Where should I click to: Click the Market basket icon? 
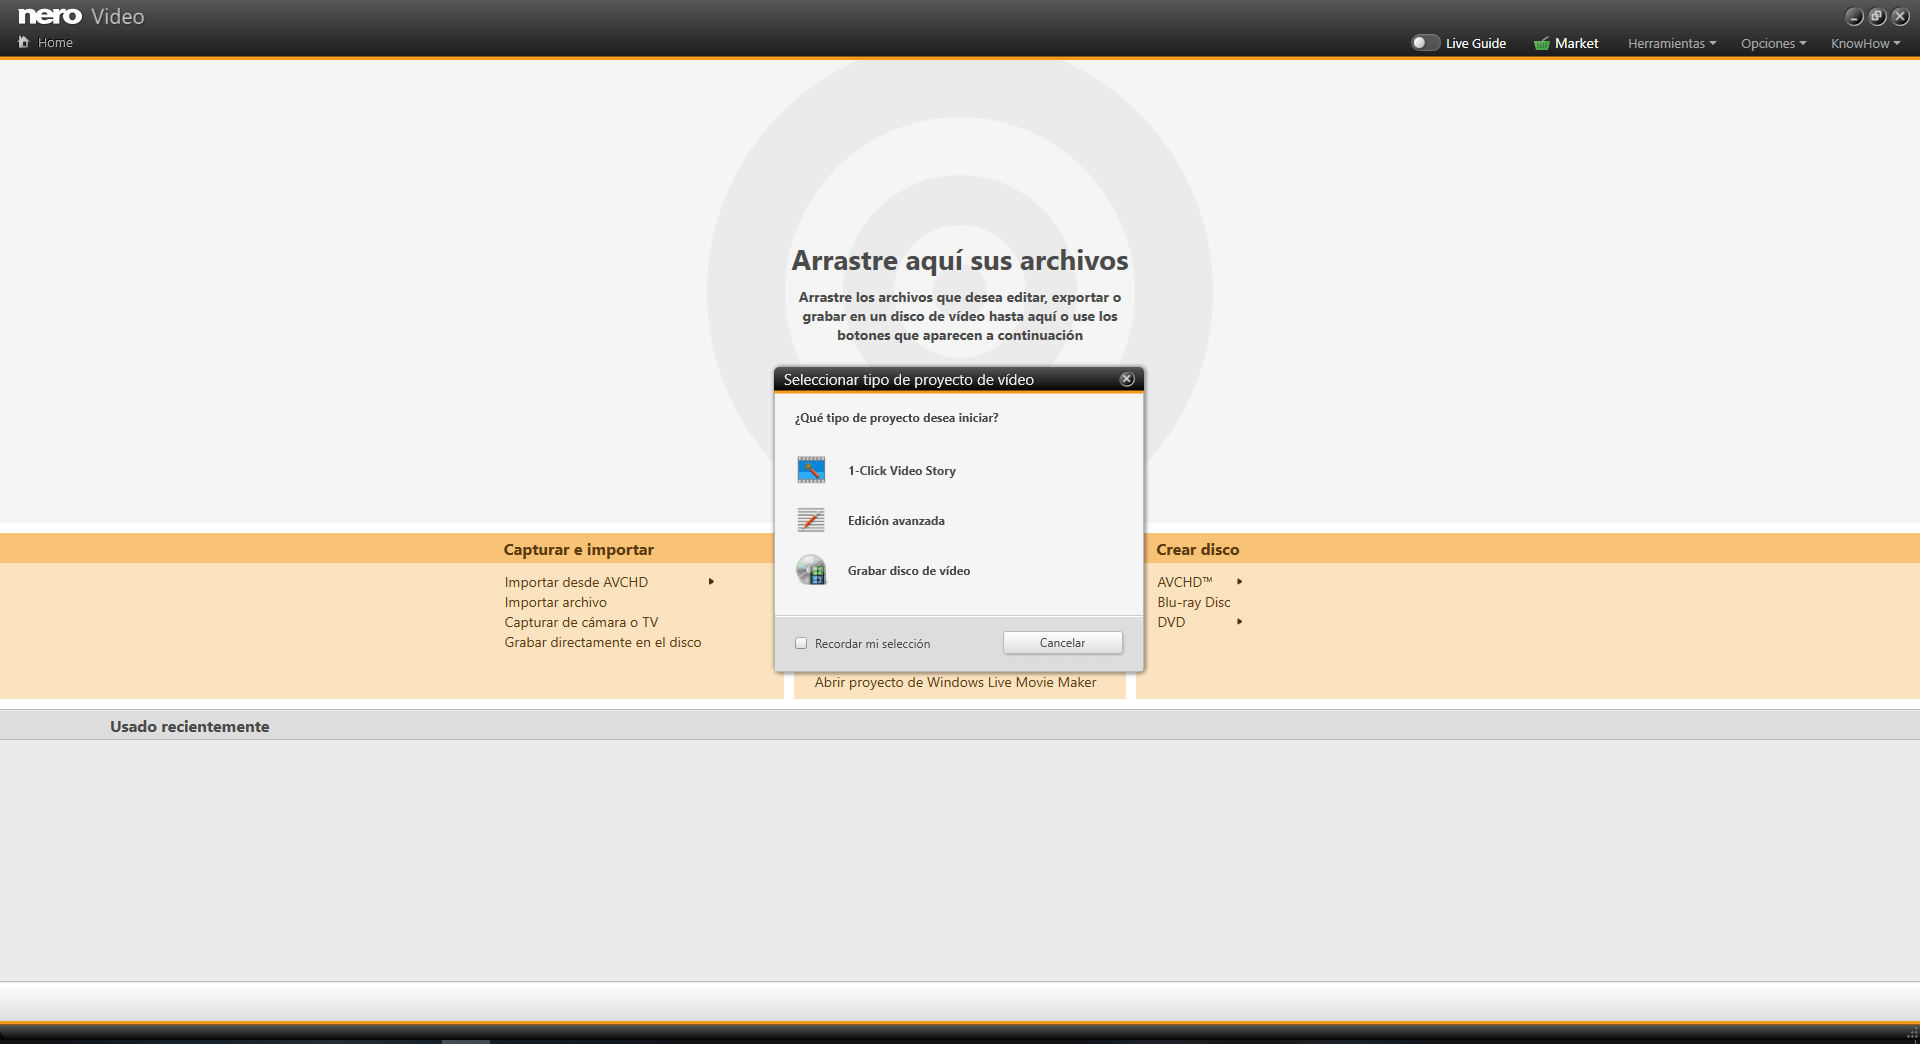tap(1542, 43)
